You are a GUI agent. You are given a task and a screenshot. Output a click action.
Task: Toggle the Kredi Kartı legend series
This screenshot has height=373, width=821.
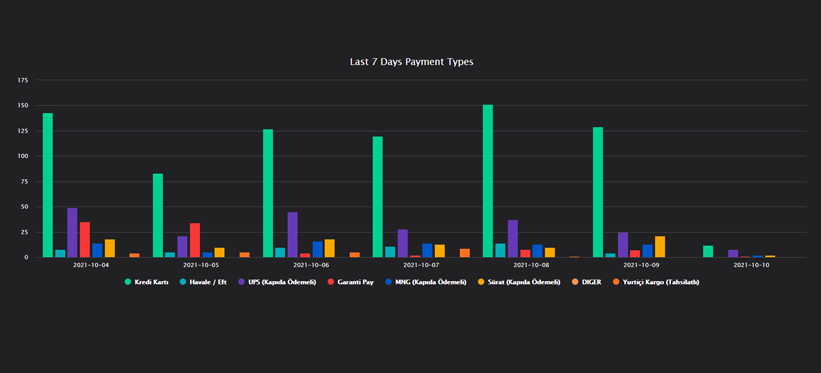point(146,282)
